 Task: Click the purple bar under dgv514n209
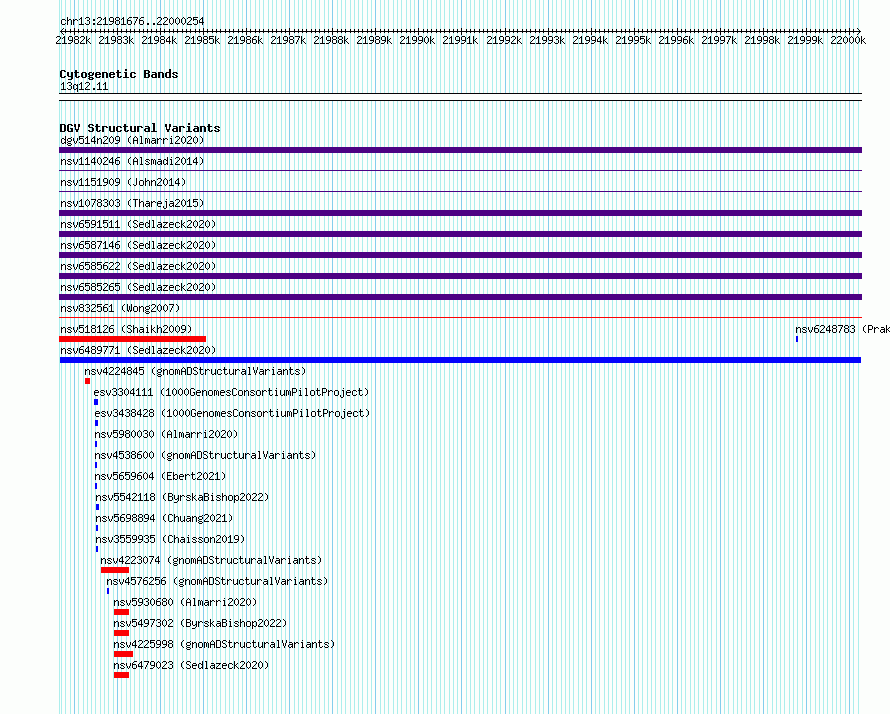pyautogui.click(x=460, y=150)
